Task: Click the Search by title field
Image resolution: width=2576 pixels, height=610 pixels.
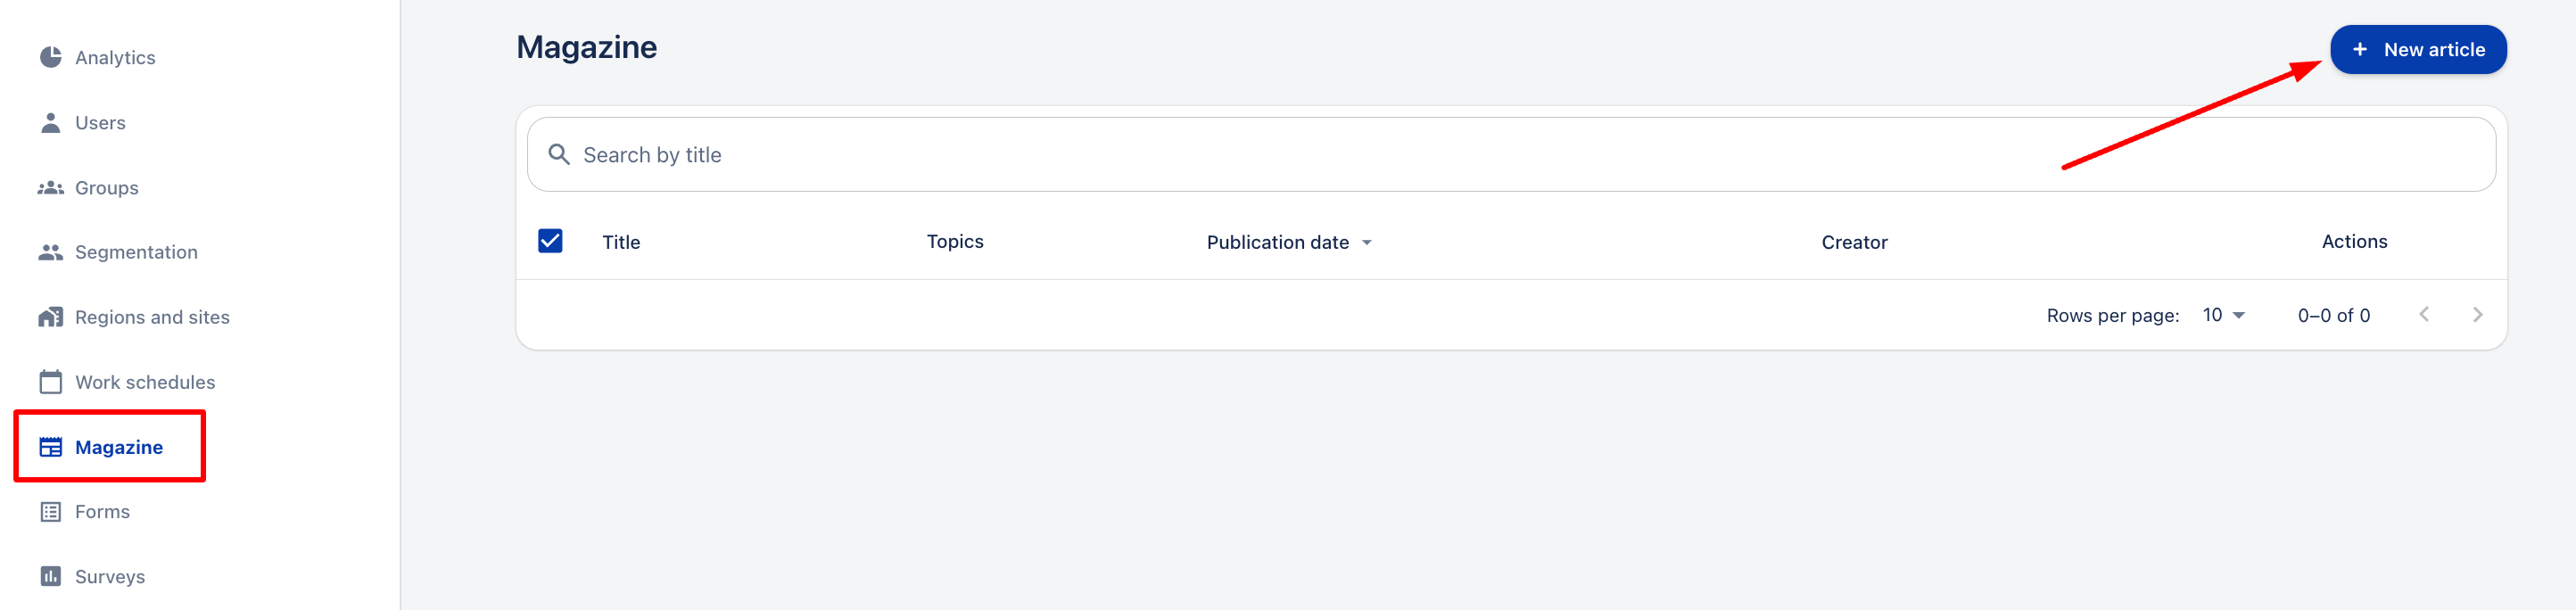Action: coord(1300,155)
